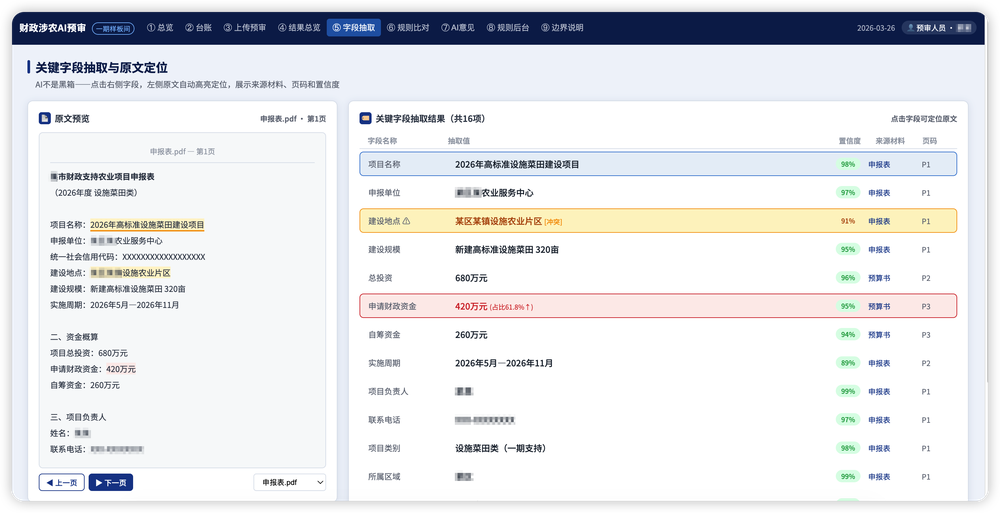The image size is (1000, 513).
Task: Open 预算书 source link in 申请财政资金 row
Action: (x=879, y=306)
